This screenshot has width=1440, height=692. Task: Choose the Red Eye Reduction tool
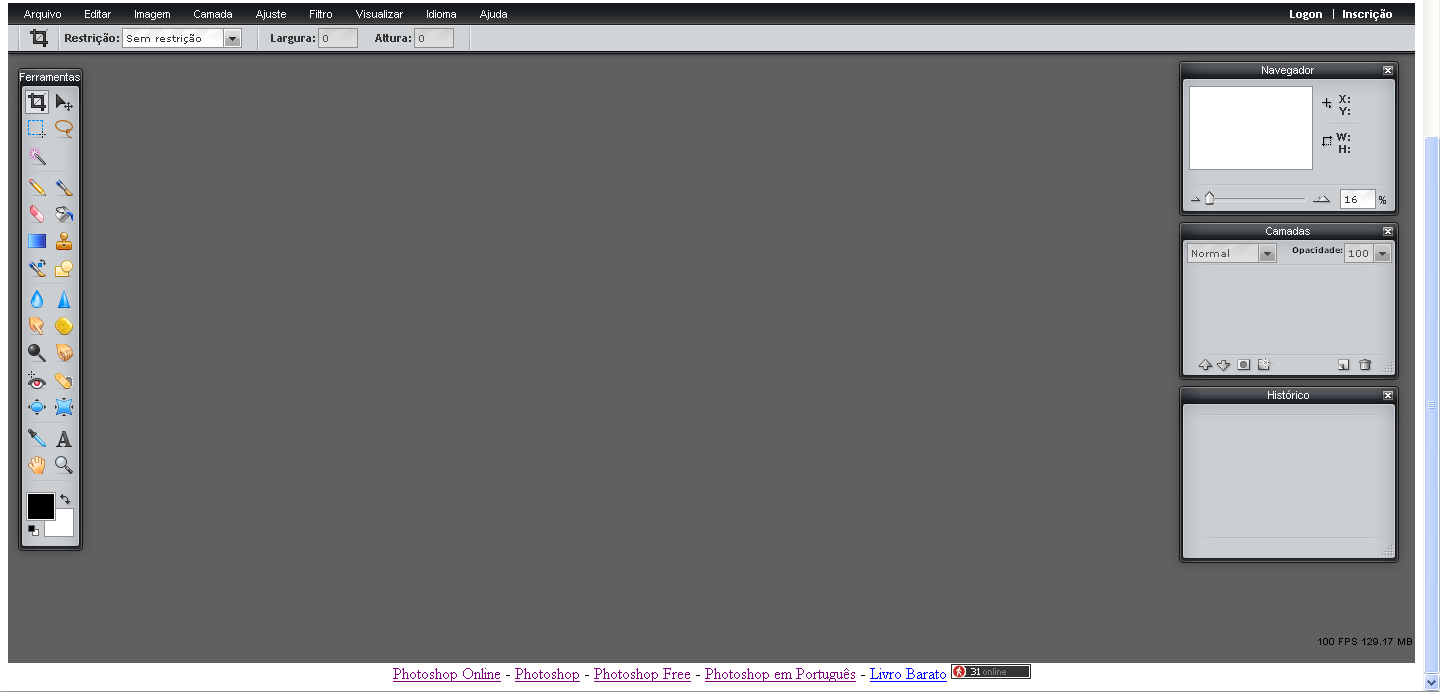[x=37, y=381]
